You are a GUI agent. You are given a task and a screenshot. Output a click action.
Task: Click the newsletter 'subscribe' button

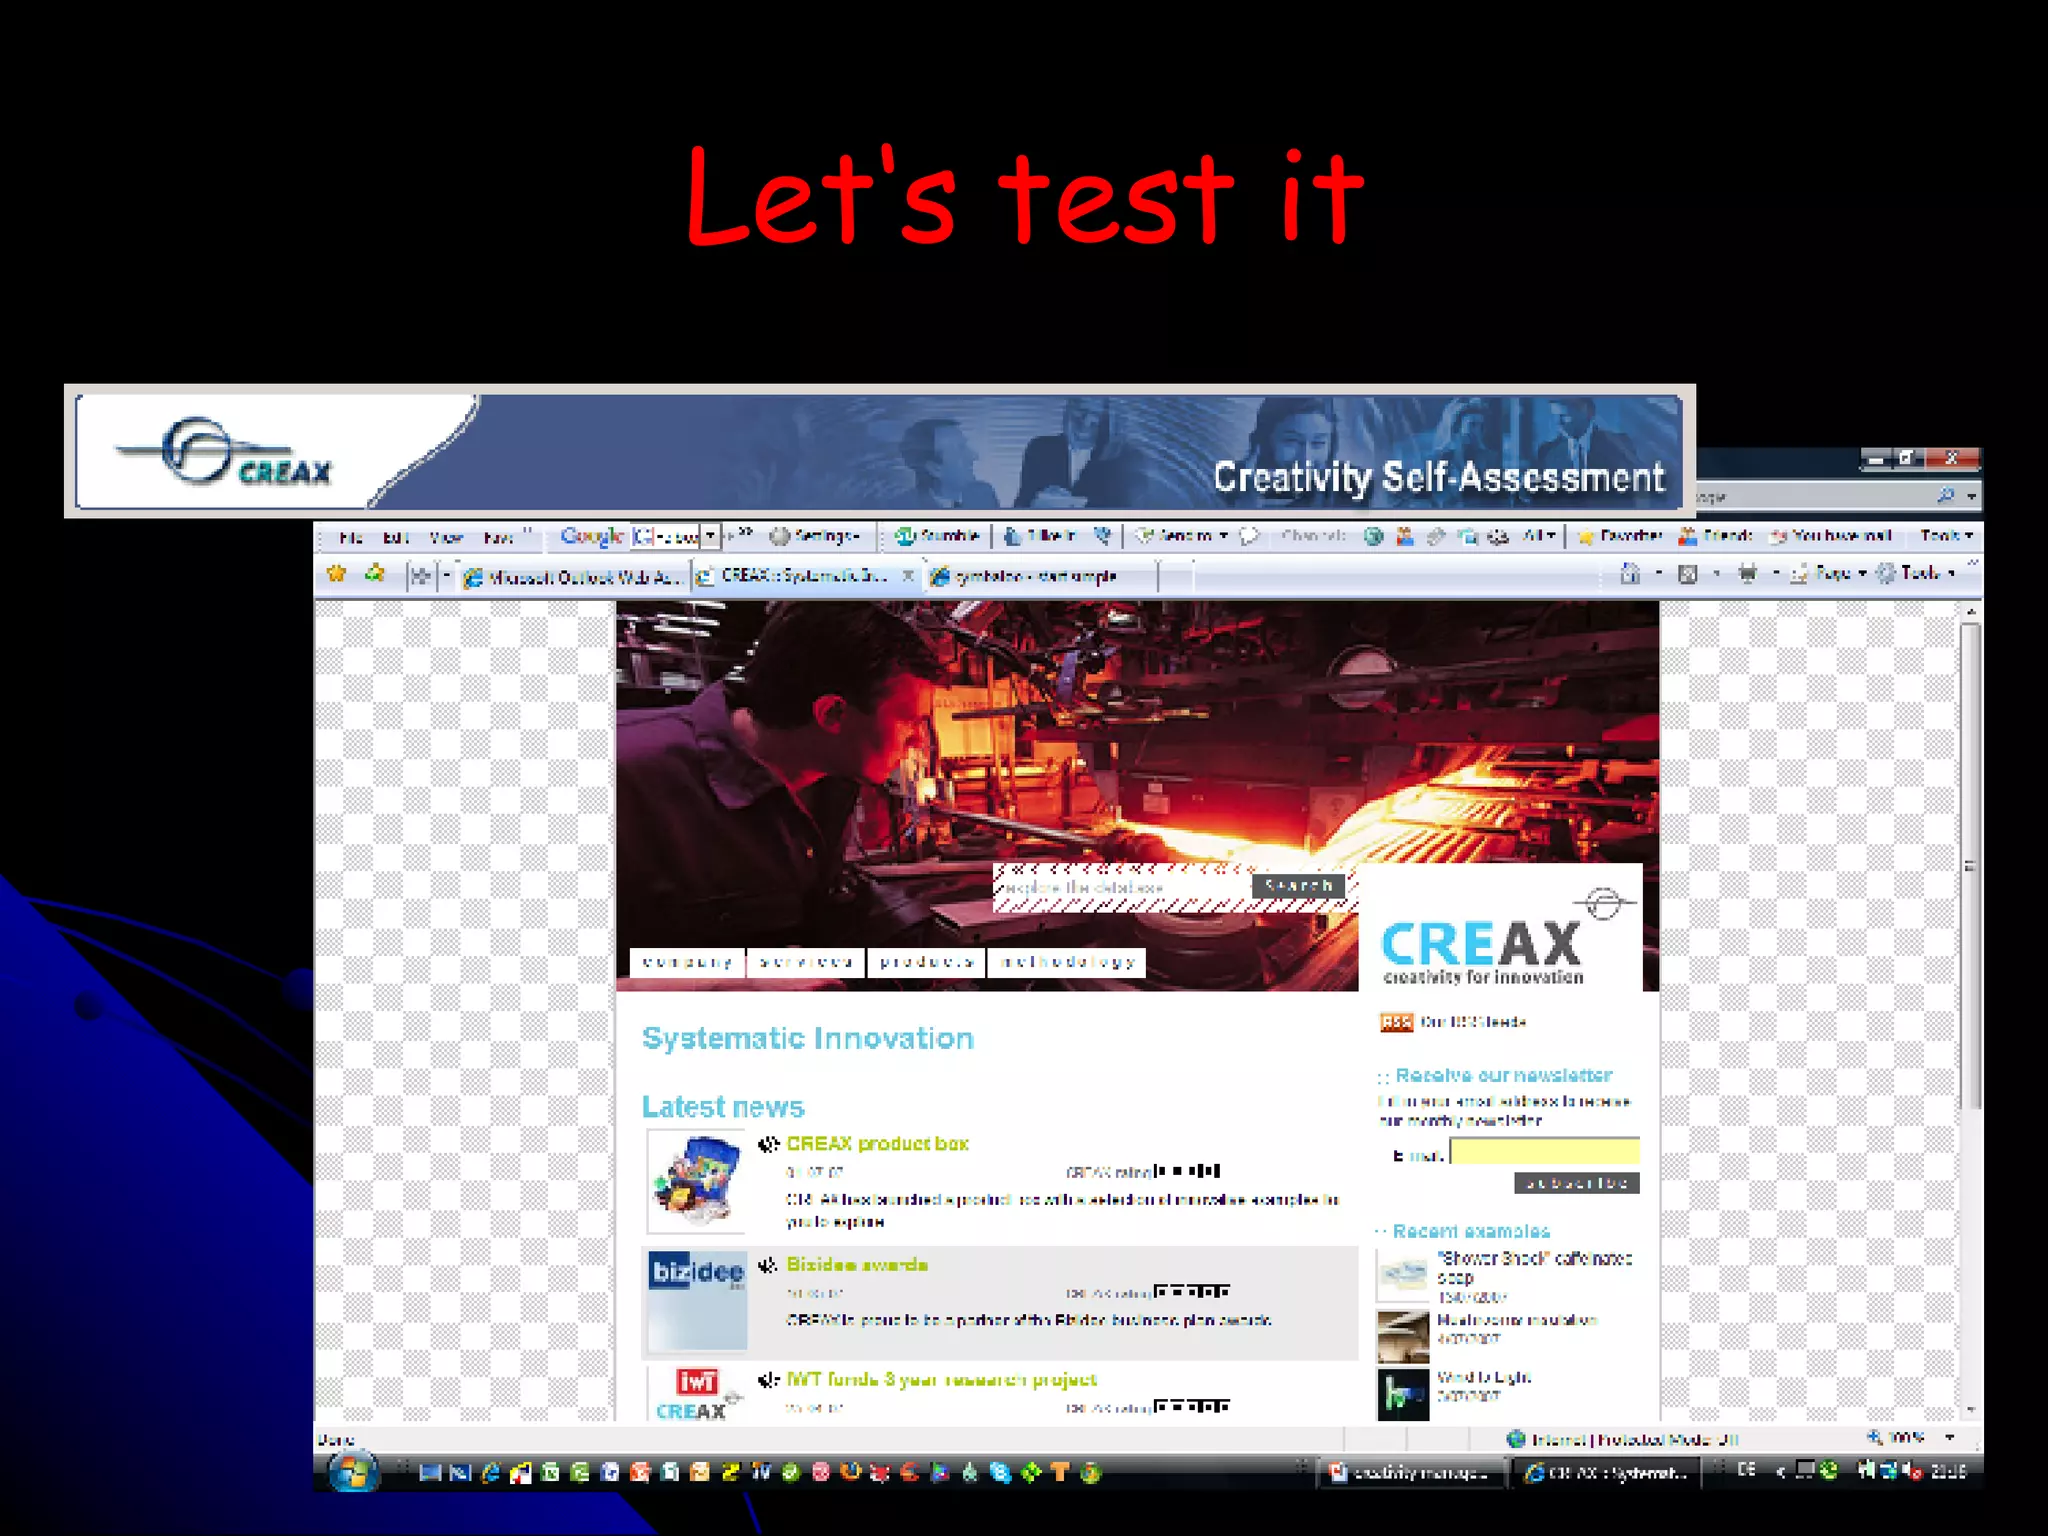pos(1577,1183)
